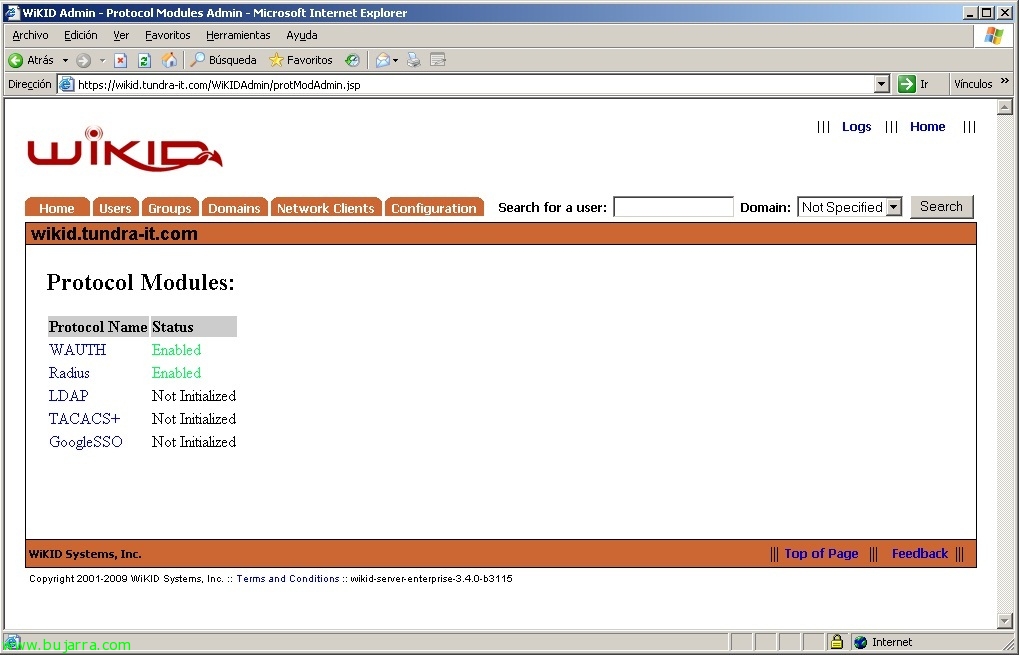Switch to the Domains tab
Viewport: 1019px width, 655px height.
coord(234,207)
